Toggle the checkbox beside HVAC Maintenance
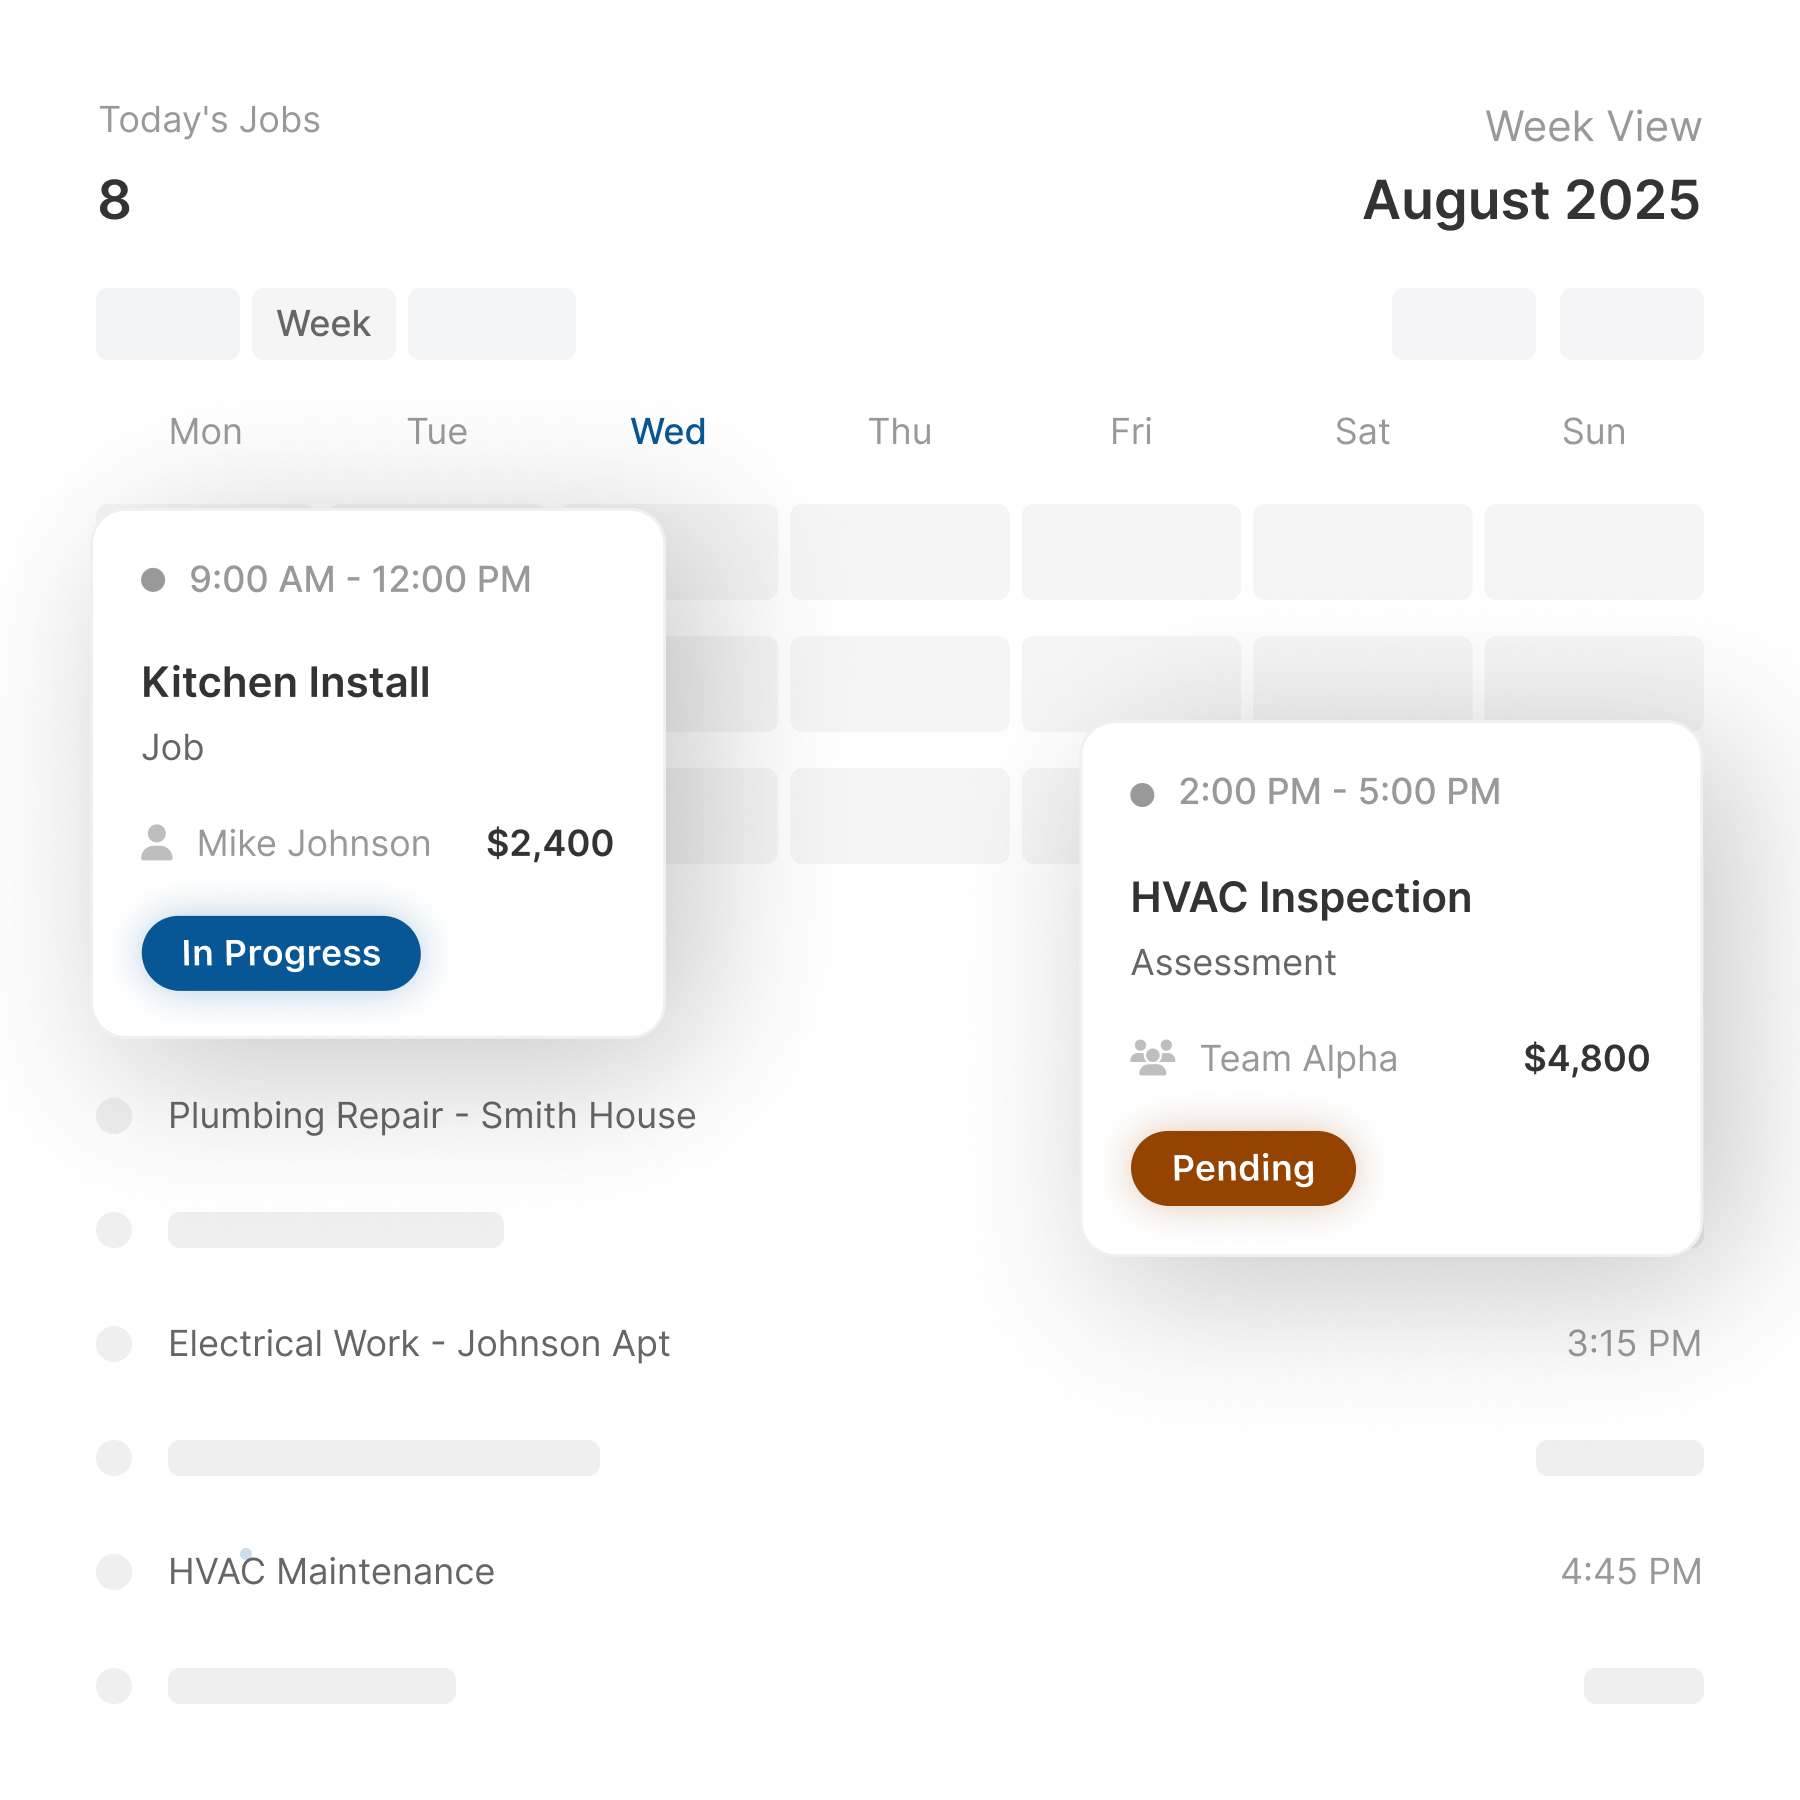 click(x=113, y=1572)
